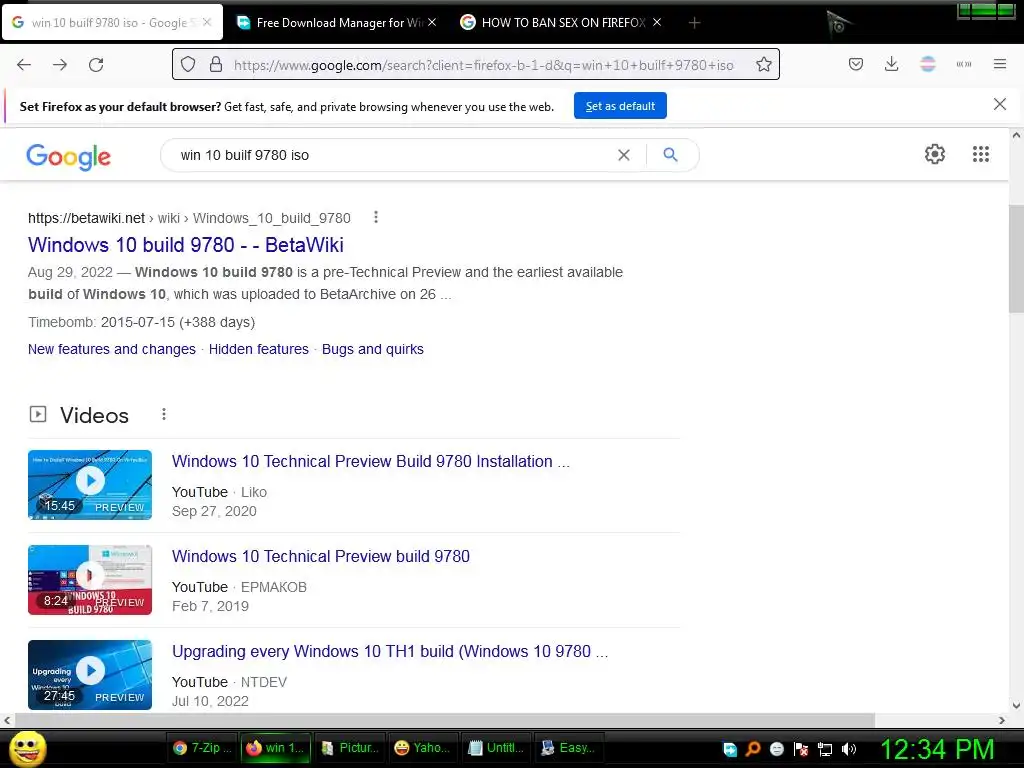This screenshot has width=1024, height=768.
Task: Click the striped flag extension icon
Action: [927, 64]
